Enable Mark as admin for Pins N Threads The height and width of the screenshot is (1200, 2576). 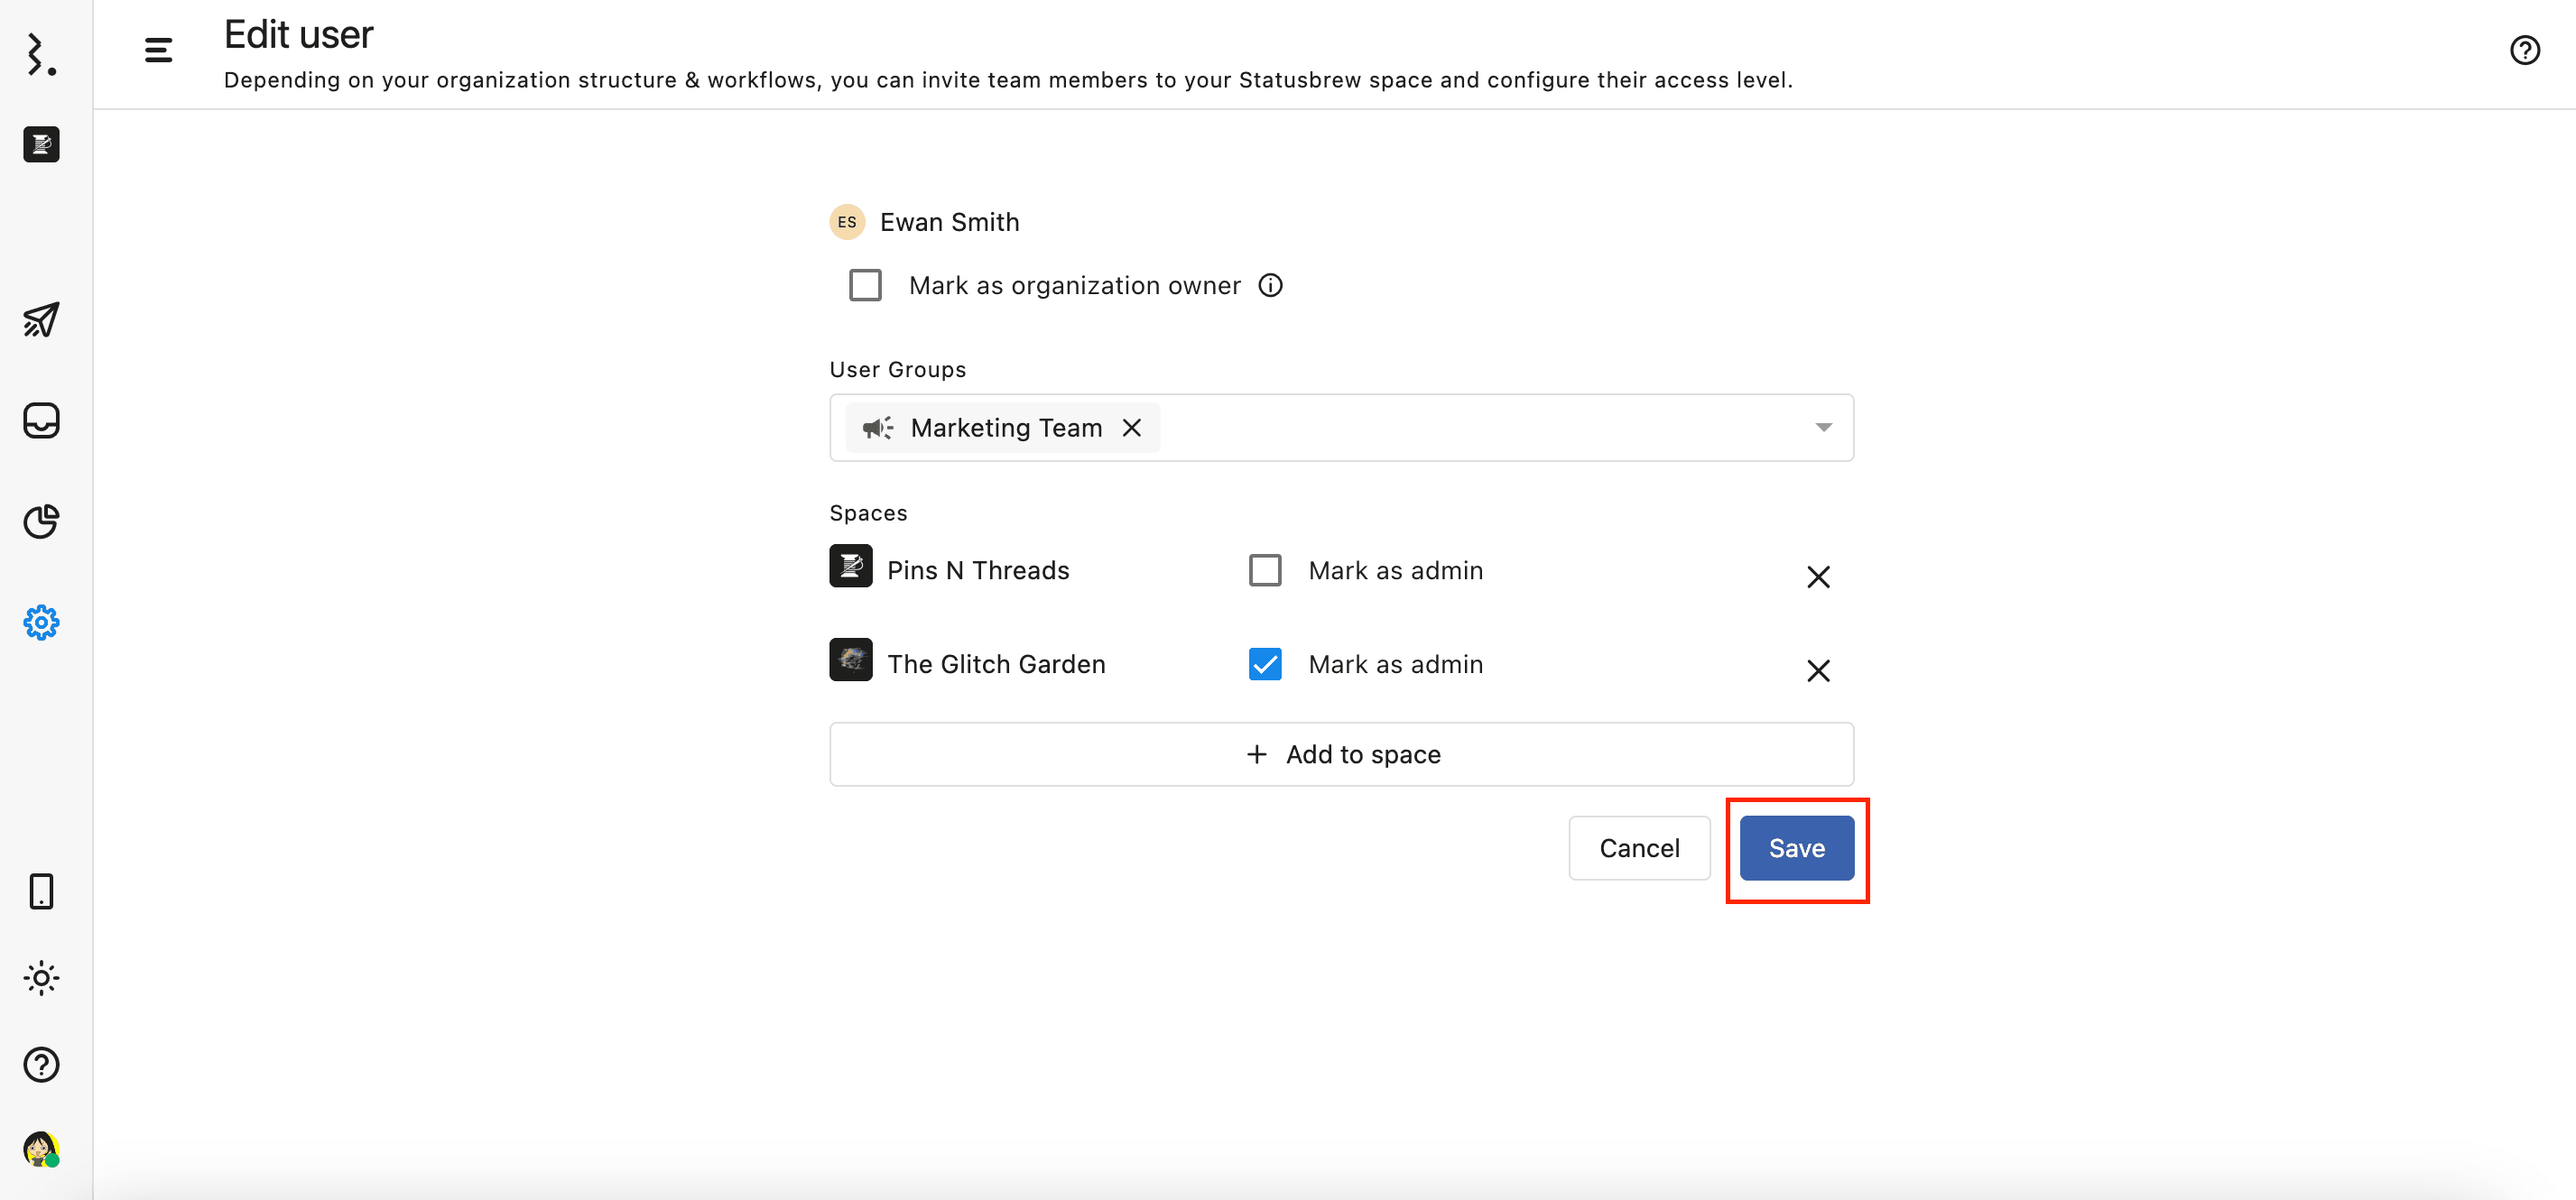(1265, 571)
